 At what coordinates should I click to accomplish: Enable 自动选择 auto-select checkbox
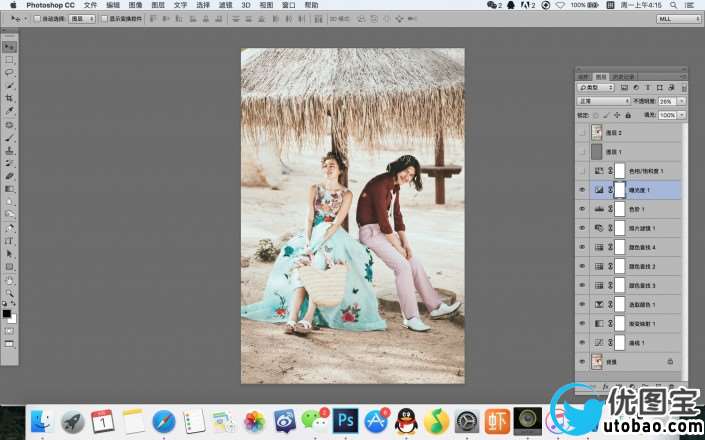click(x=38, y=19)
